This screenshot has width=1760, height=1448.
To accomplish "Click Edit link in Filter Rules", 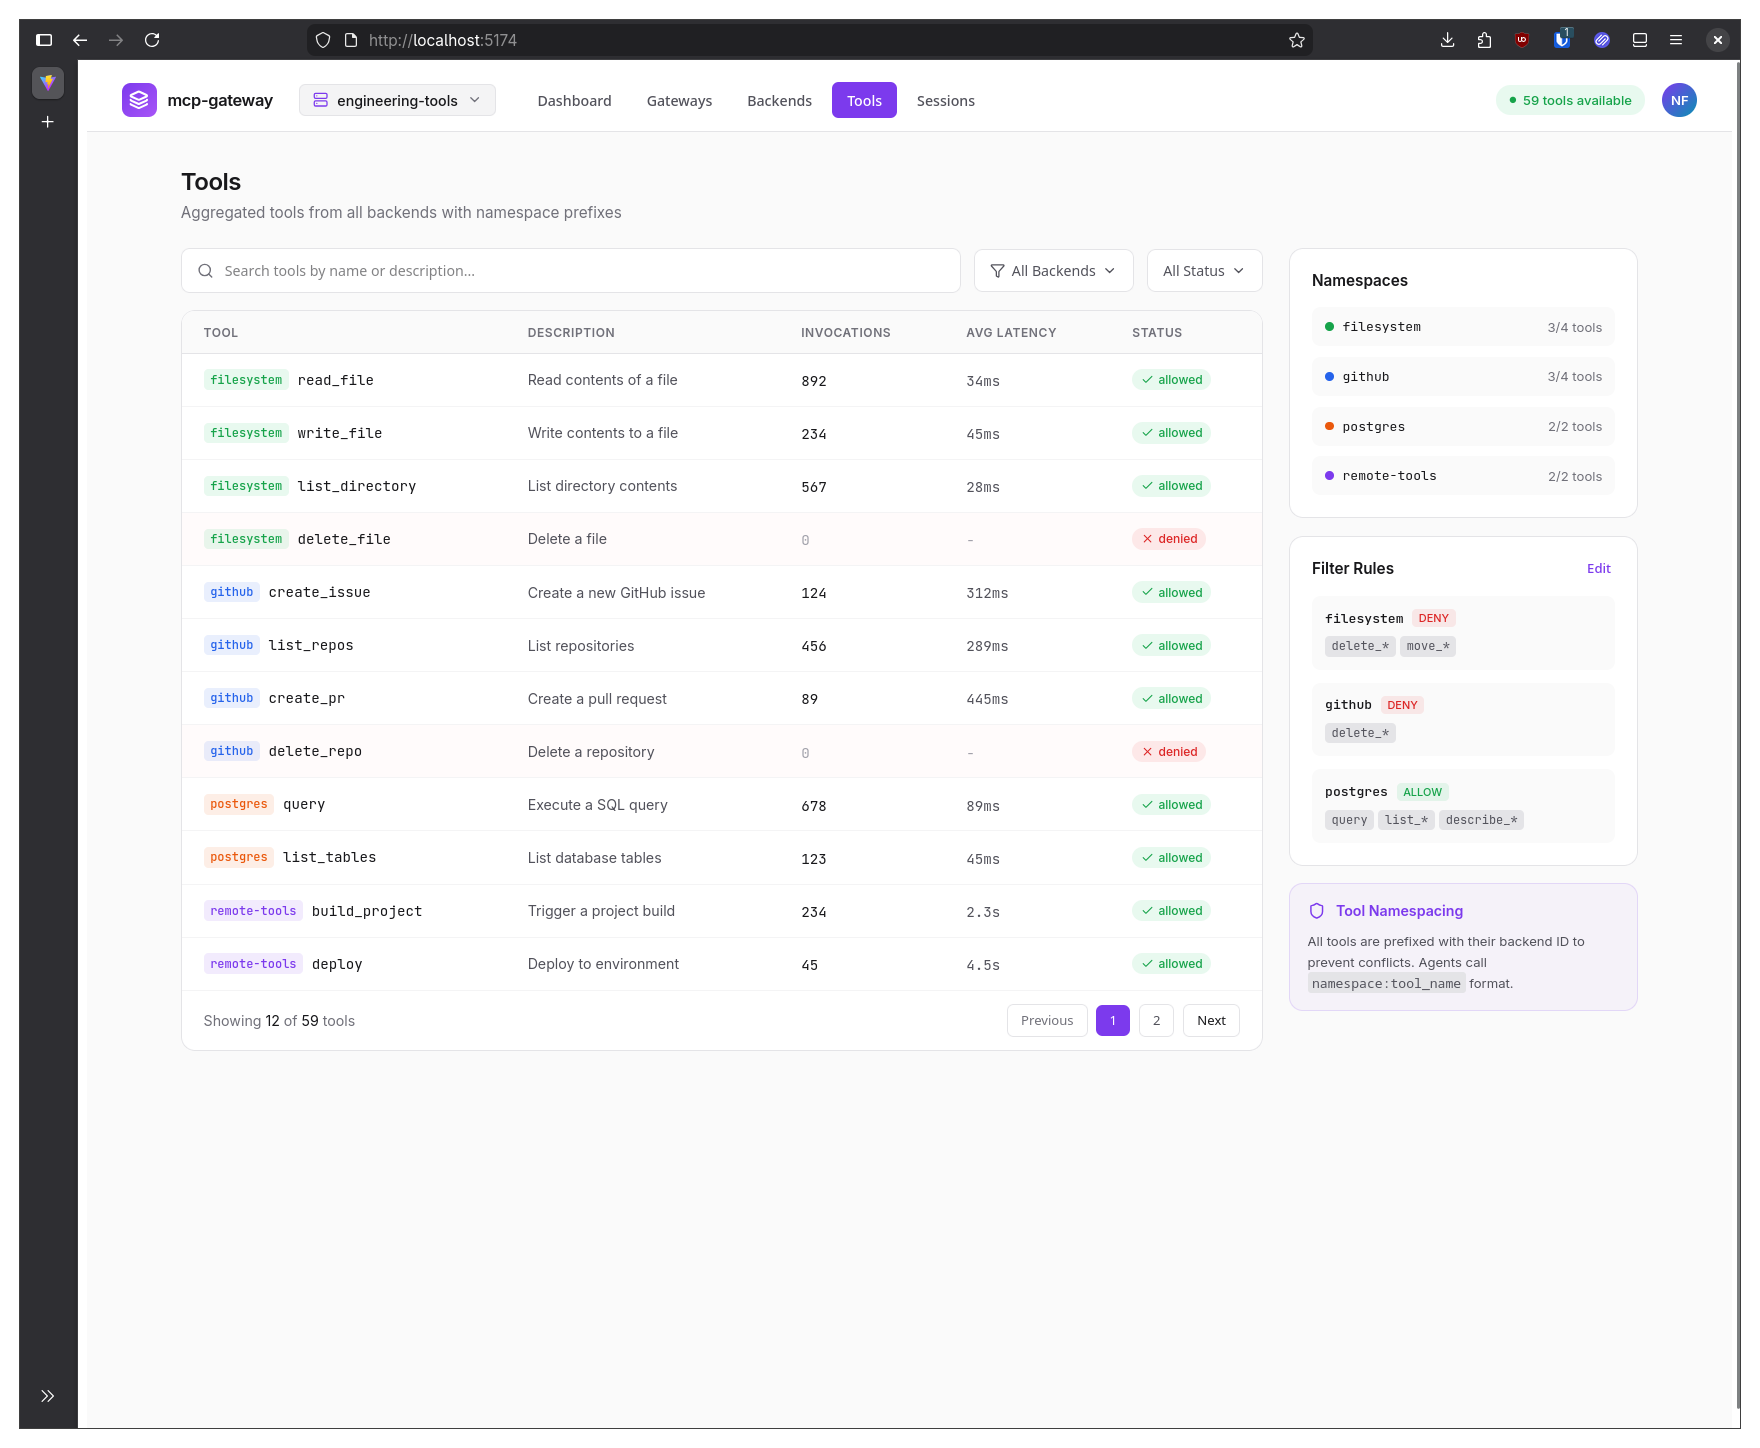I will pos(1598,568).
